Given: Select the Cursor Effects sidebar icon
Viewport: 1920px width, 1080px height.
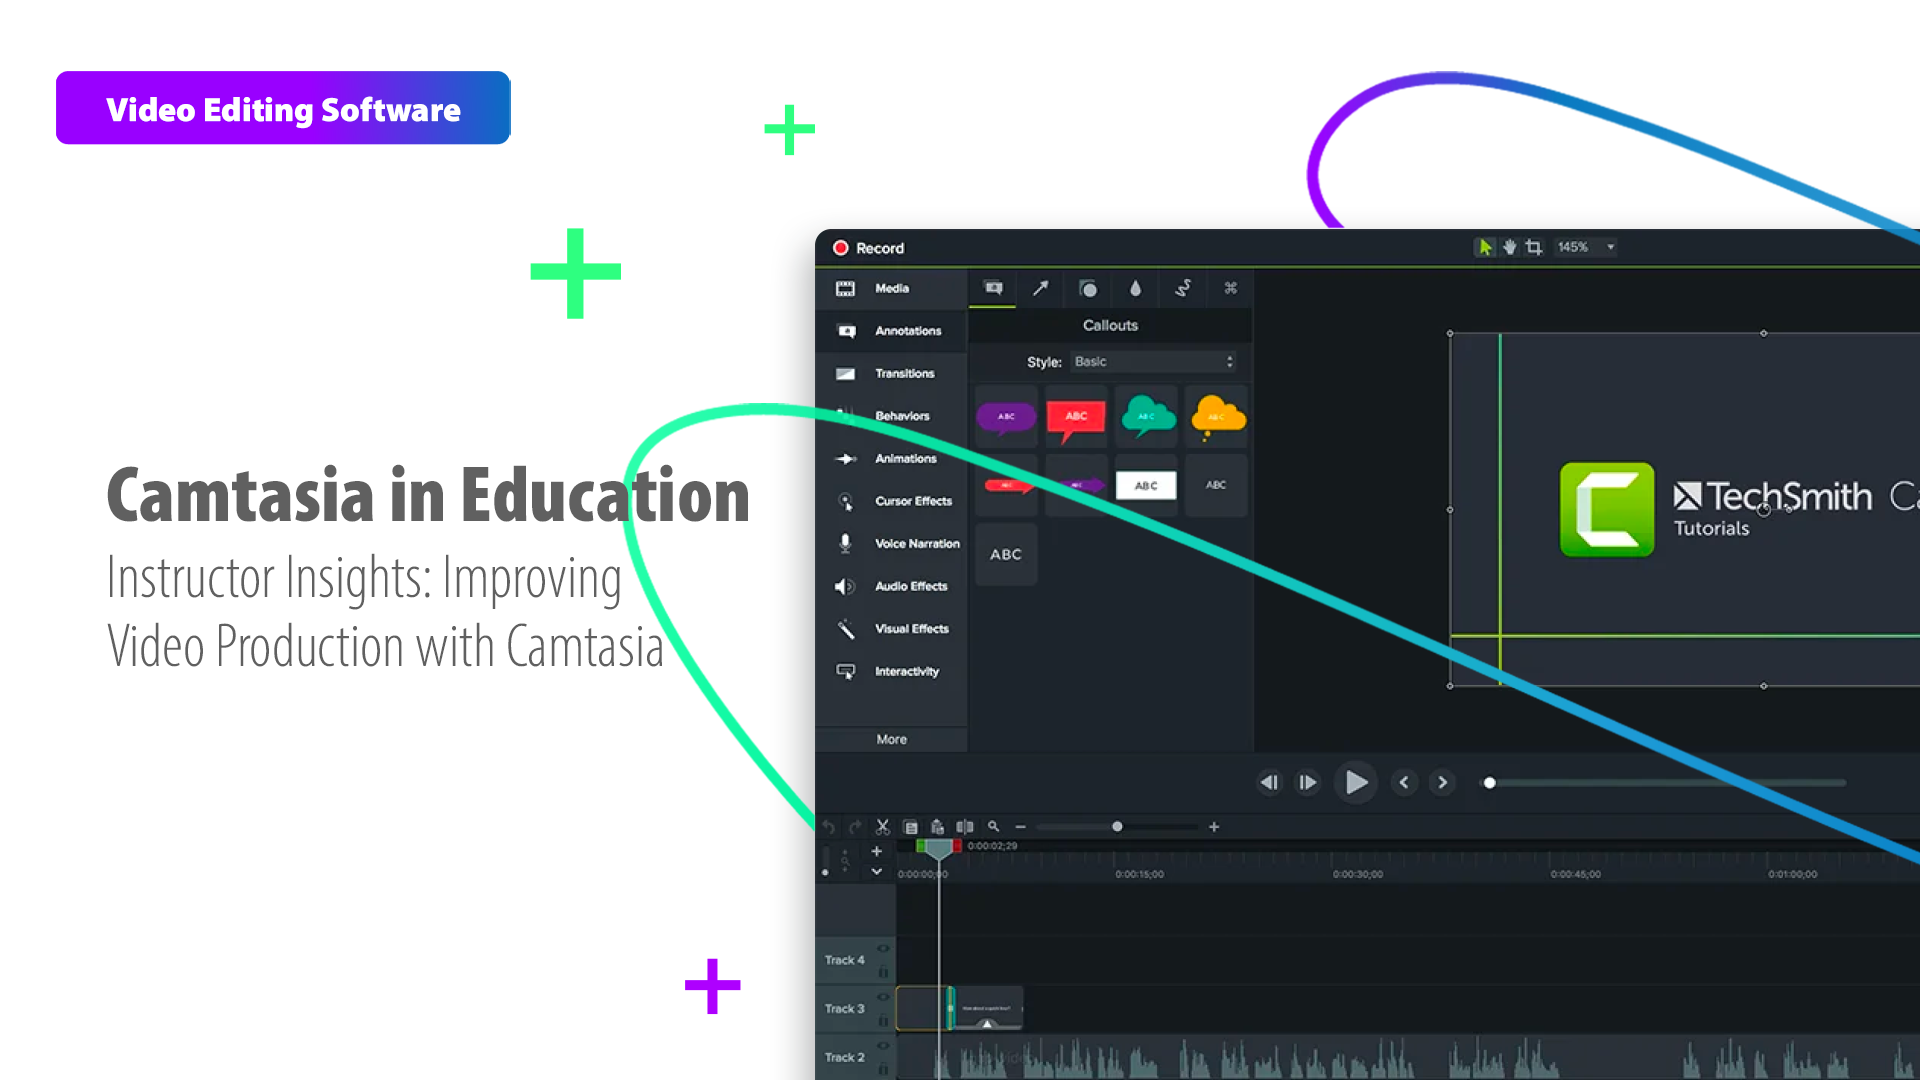Looking at the screenshot, I should [x=846, y=501].
